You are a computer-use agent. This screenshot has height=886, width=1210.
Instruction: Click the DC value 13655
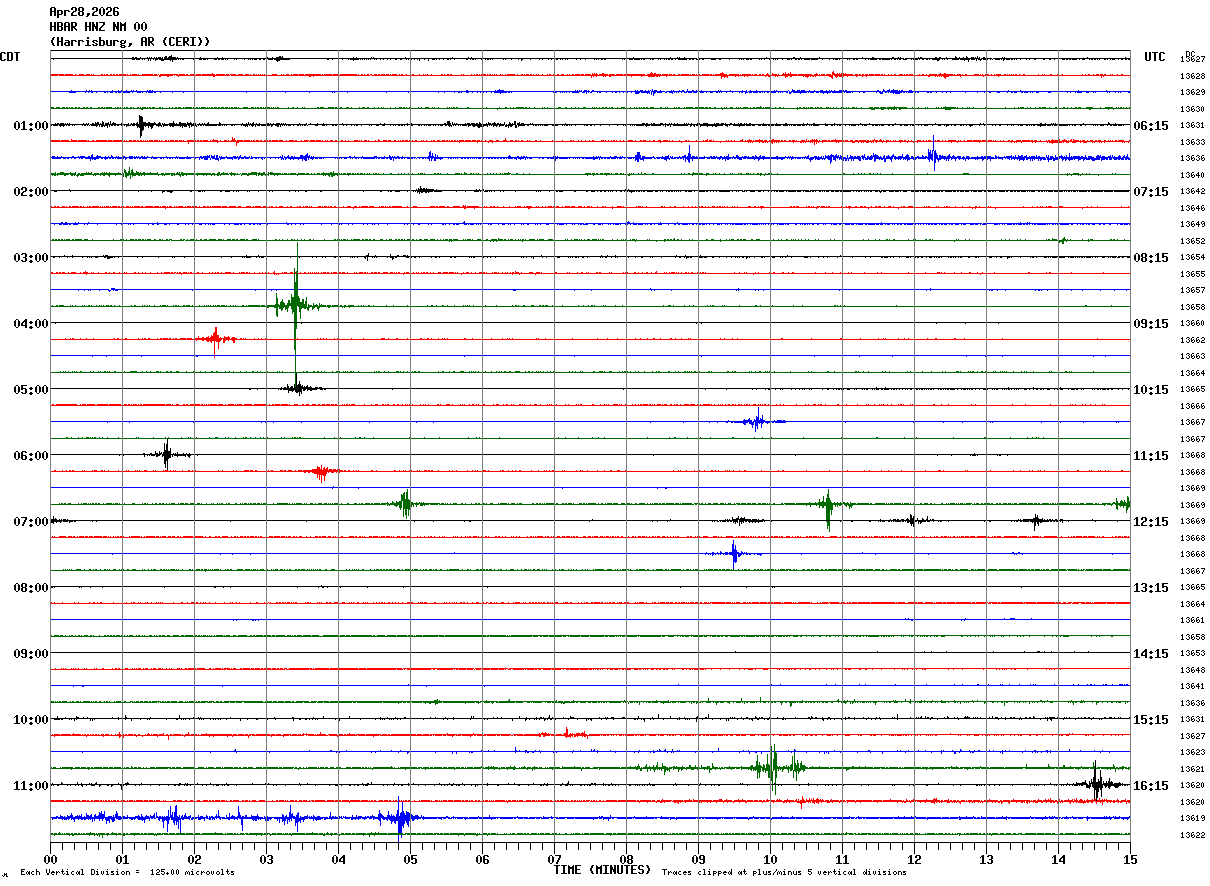[x=1192, y=274]
